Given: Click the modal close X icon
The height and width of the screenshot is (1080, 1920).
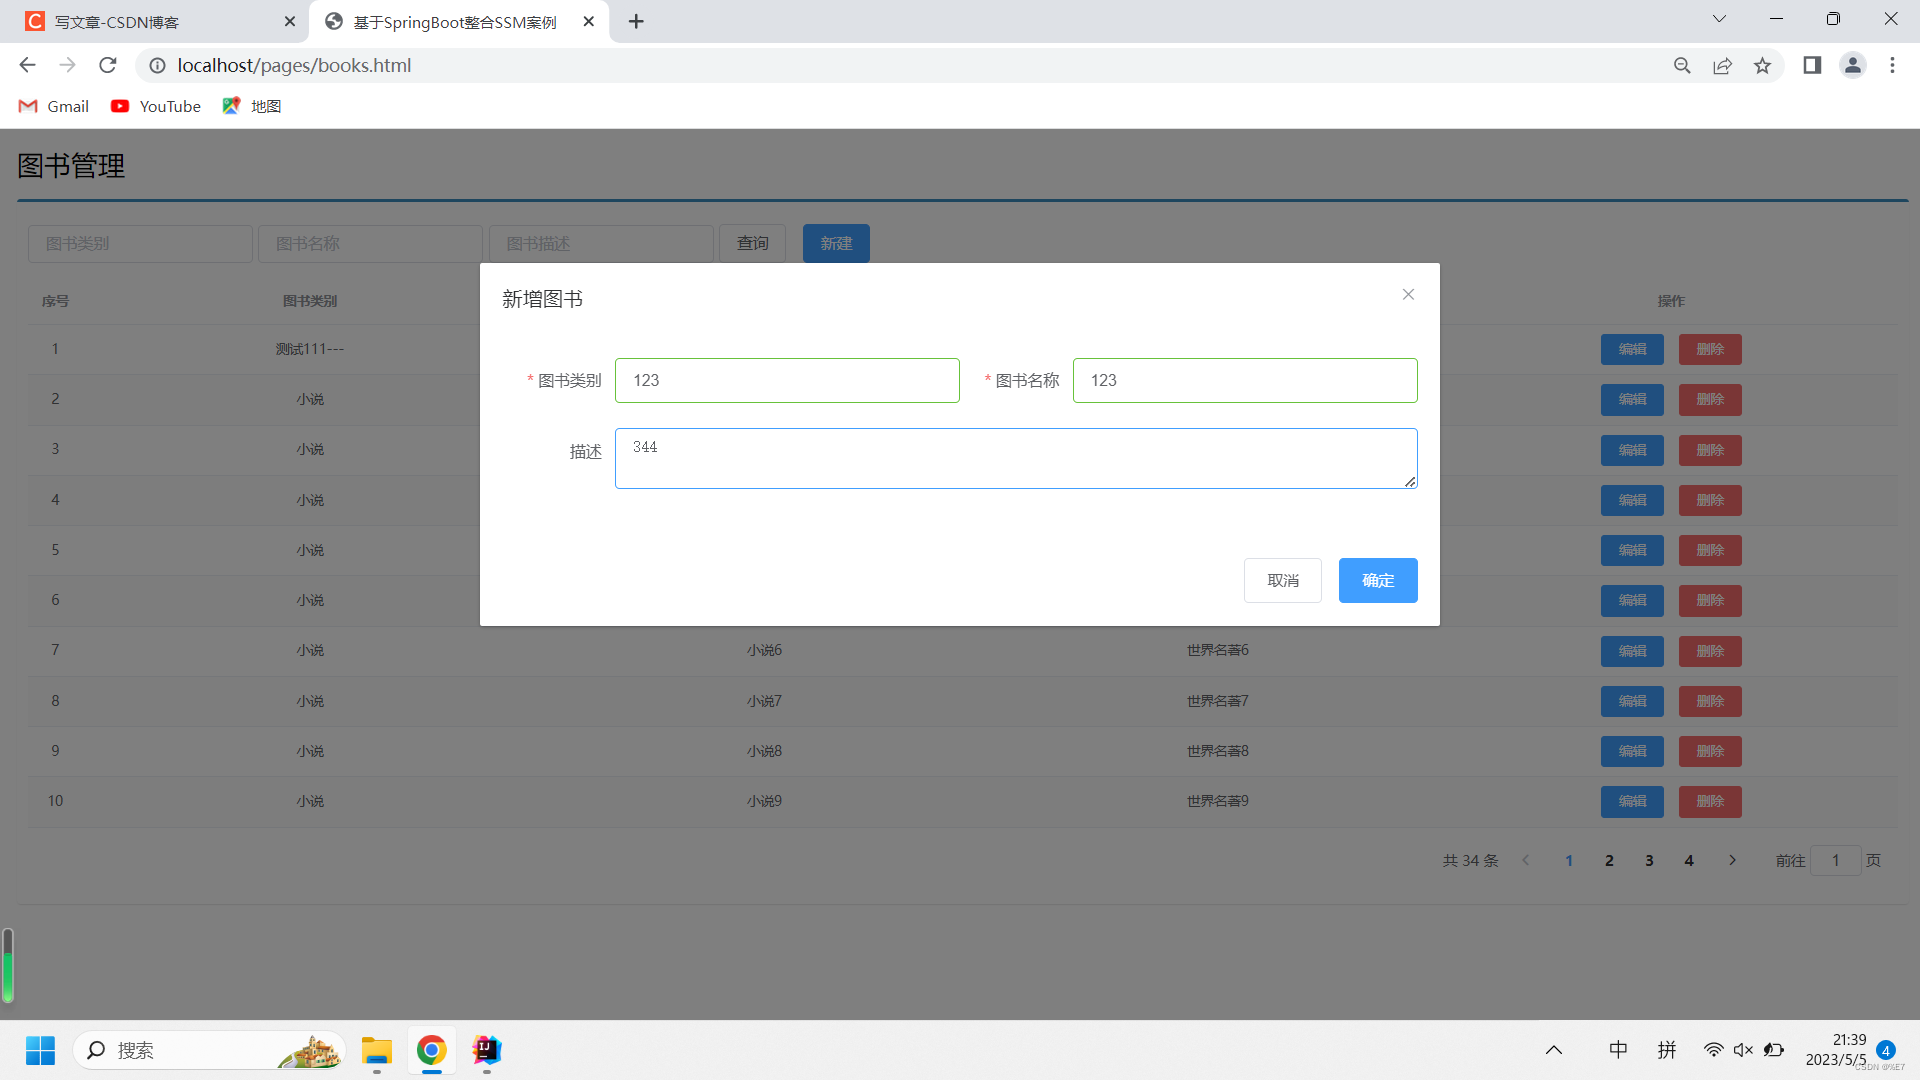Looking at the screenshot, I should point(1408,294).
